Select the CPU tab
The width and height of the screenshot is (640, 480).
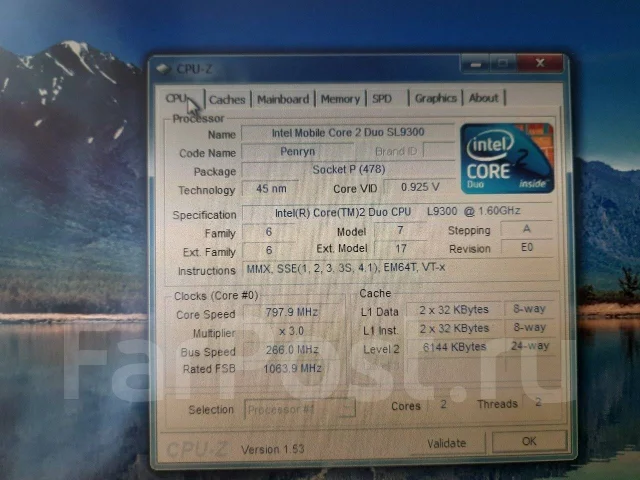pyautogui.click(x=179, y=99)
